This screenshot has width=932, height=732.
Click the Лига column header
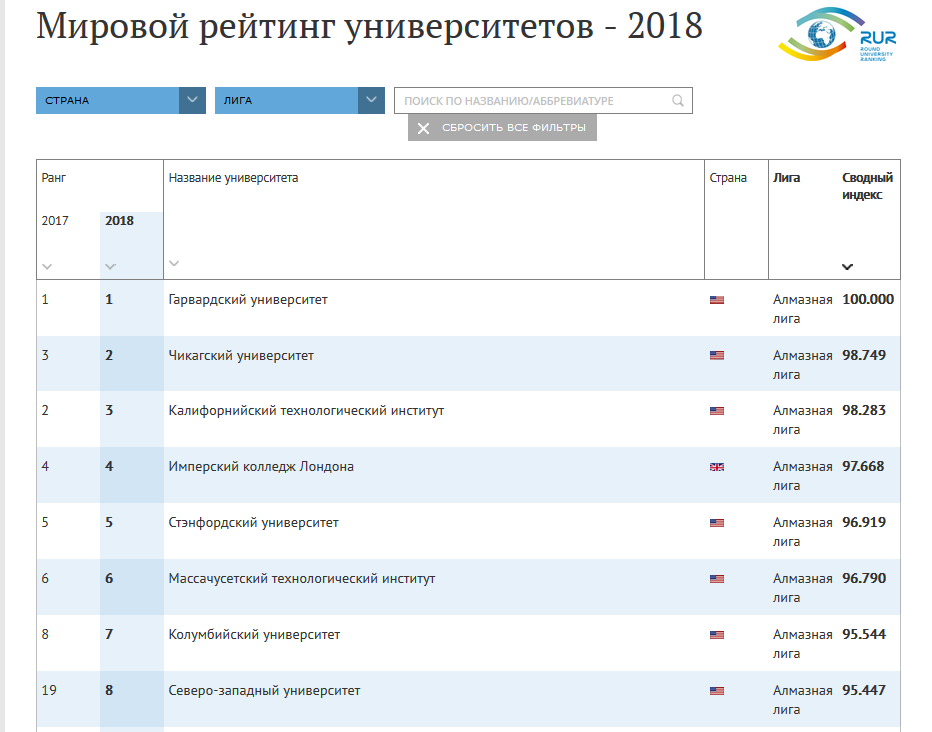point(786,178)
